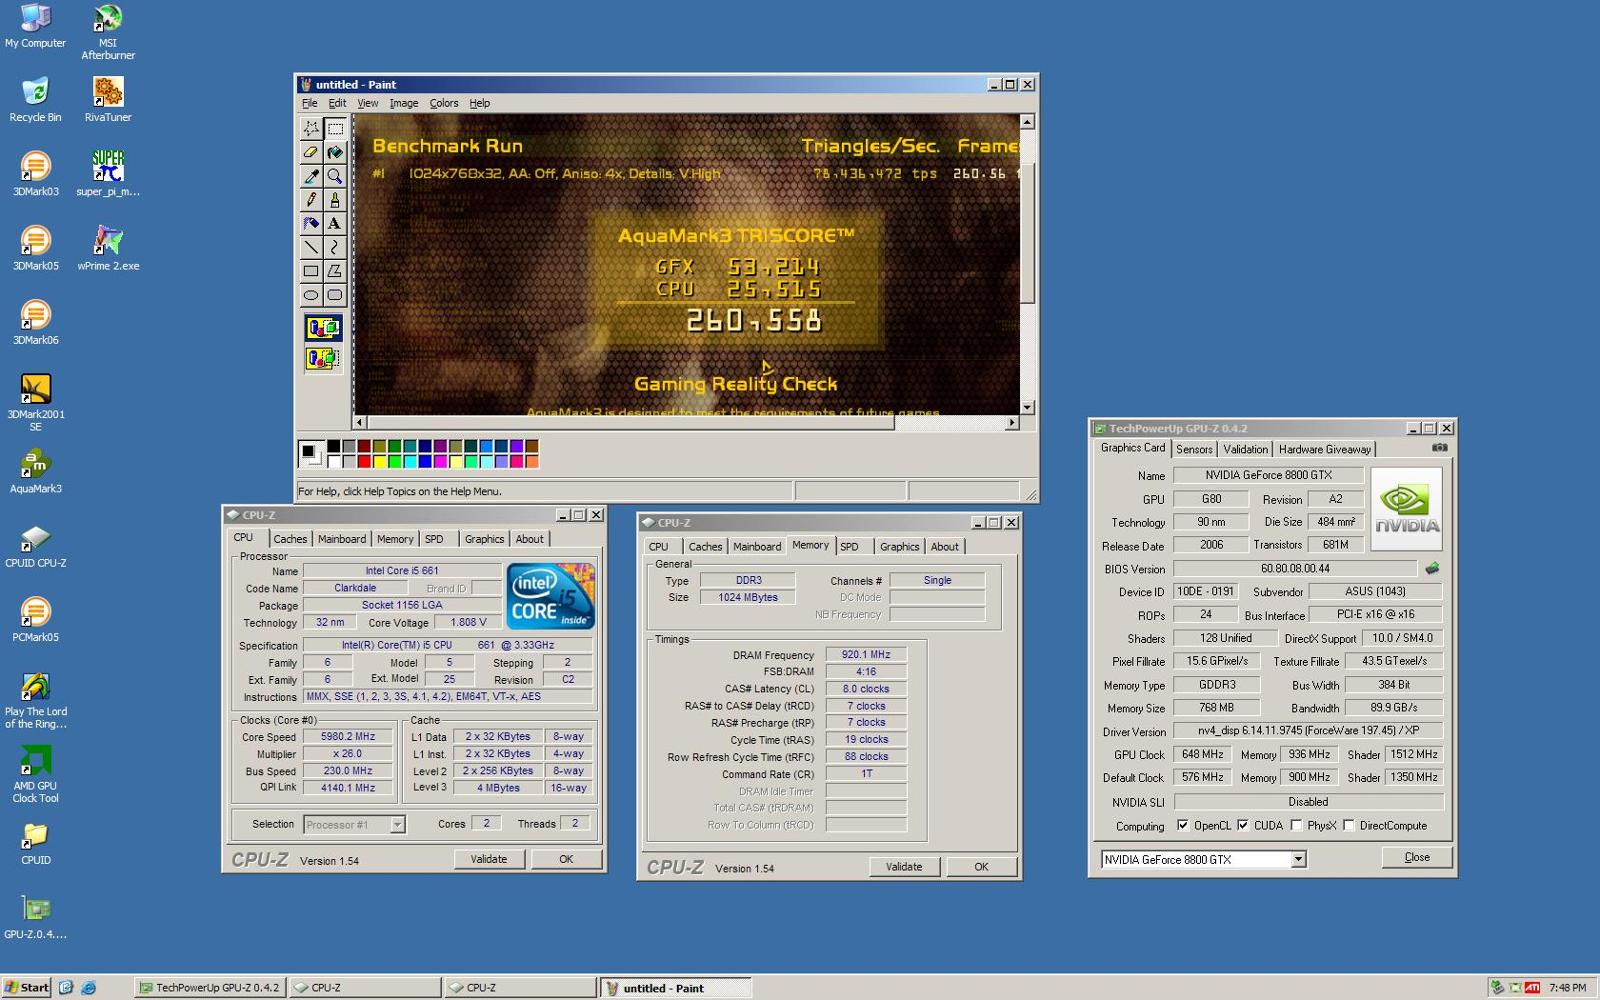Select the Text tool in Paint
Viewport: 1600px width, 1000px height.
click(x=335, y=224)
